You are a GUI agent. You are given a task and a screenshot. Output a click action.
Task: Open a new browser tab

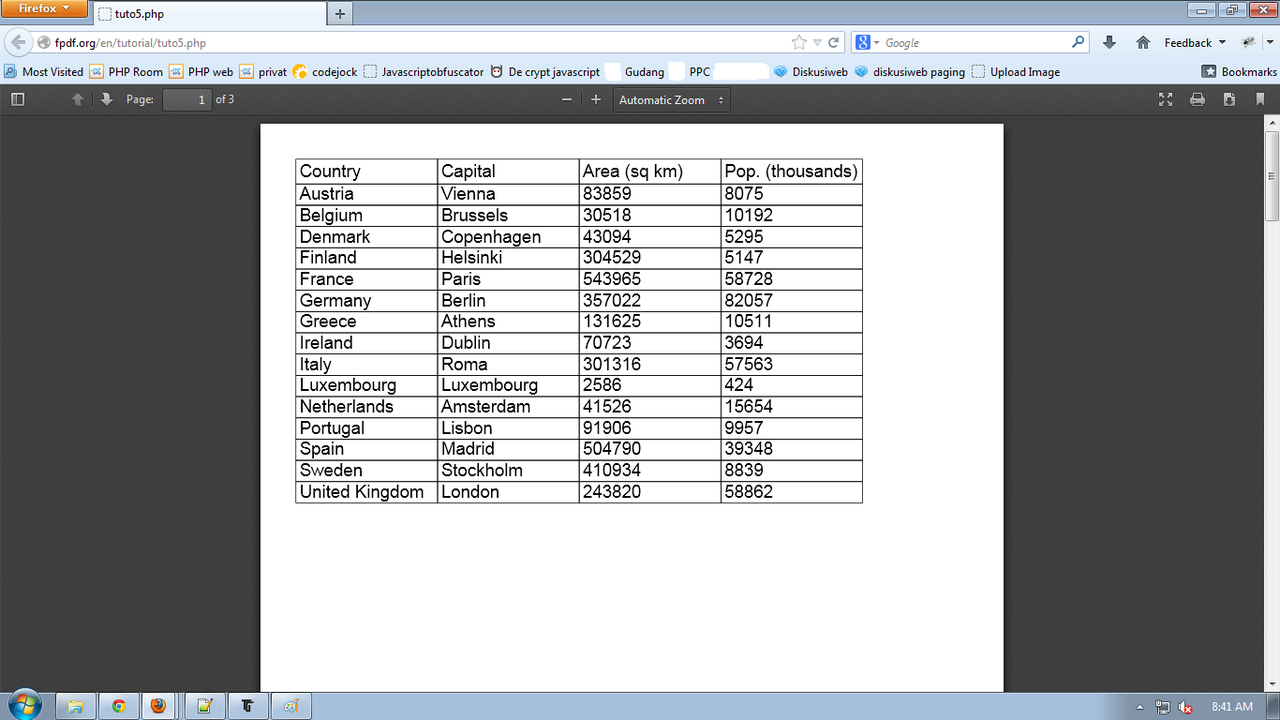pos(340,14)
